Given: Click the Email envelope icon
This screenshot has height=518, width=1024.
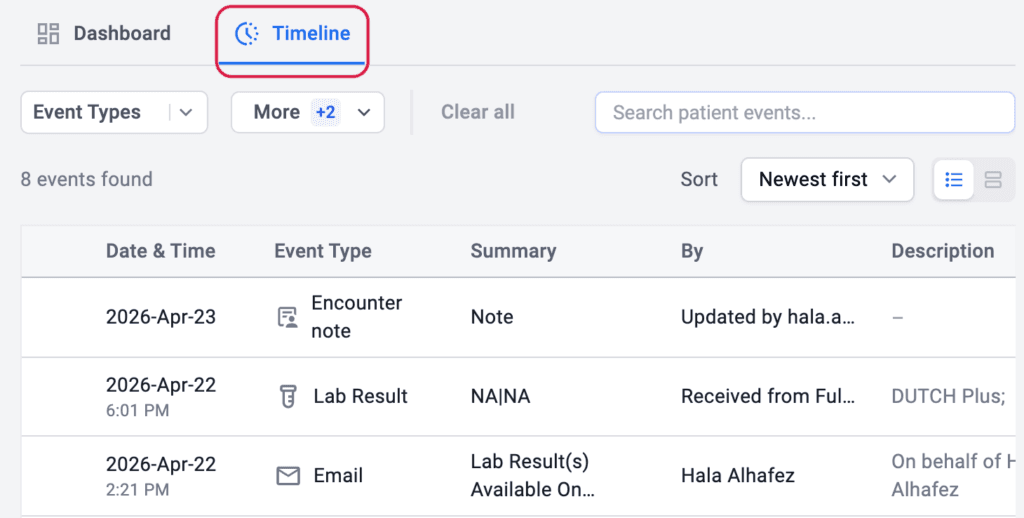Looking at the screenshot, I should pos(288,476).
